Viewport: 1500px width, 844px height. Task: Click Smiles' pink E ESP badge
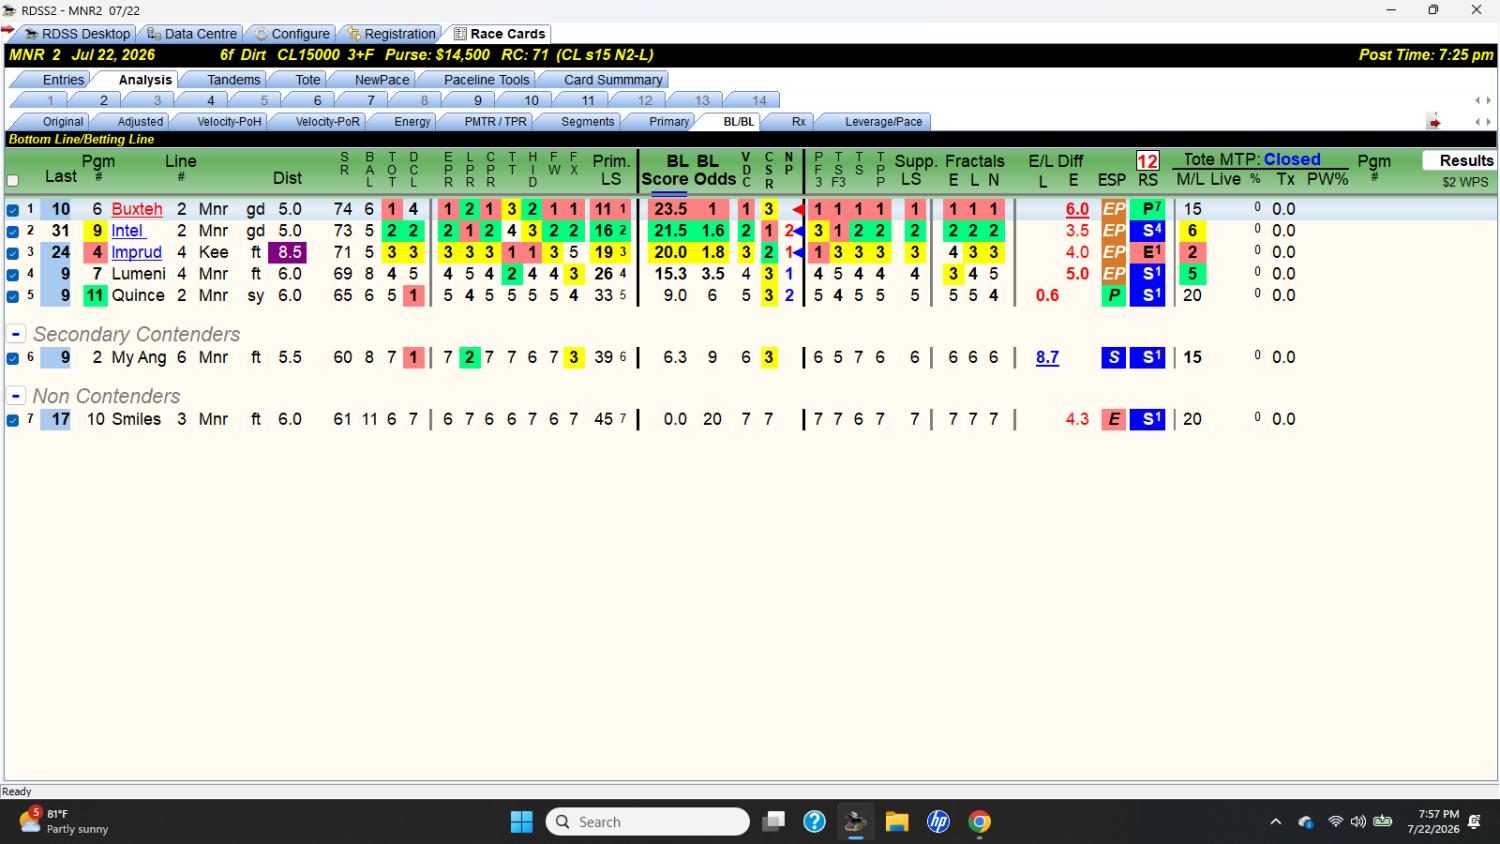click(x=1113, y=419)
